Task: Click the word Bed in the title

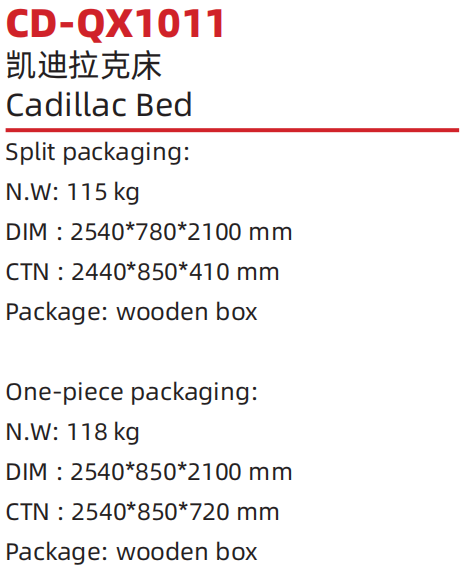Action: (x=164, y=105)
